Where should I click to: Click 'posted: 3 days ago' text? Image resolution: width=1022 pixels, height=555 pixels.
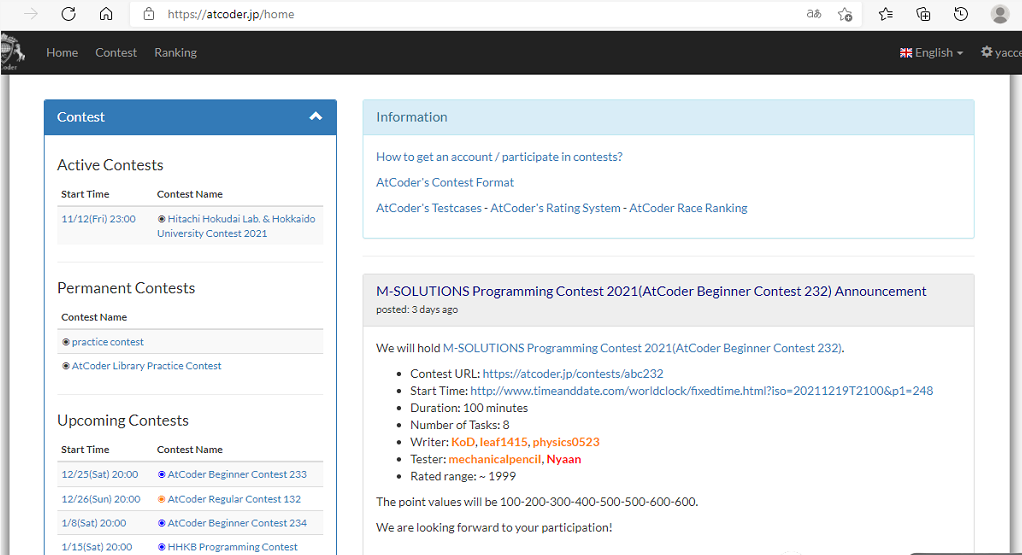tap(417, 309)
